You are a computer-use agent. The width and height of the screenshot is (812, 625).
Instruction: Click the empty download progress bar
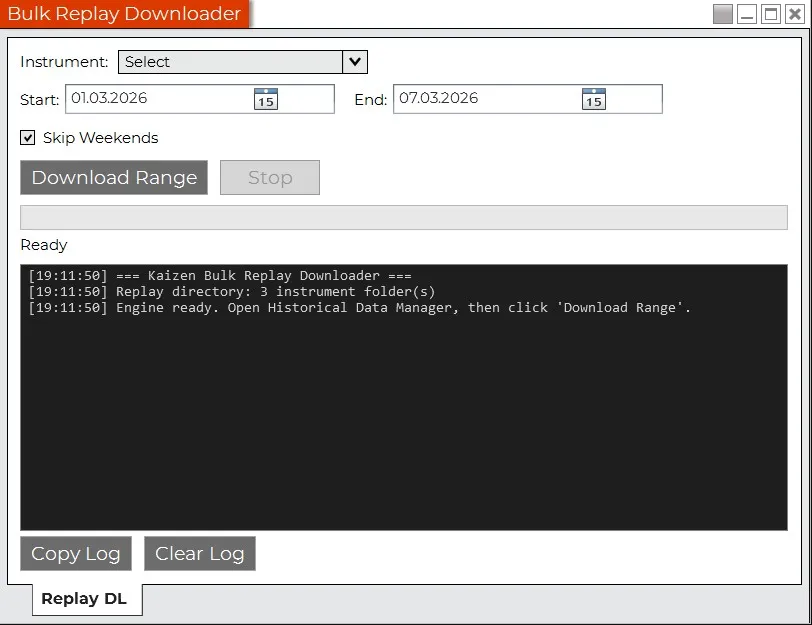tap(403, 218)
